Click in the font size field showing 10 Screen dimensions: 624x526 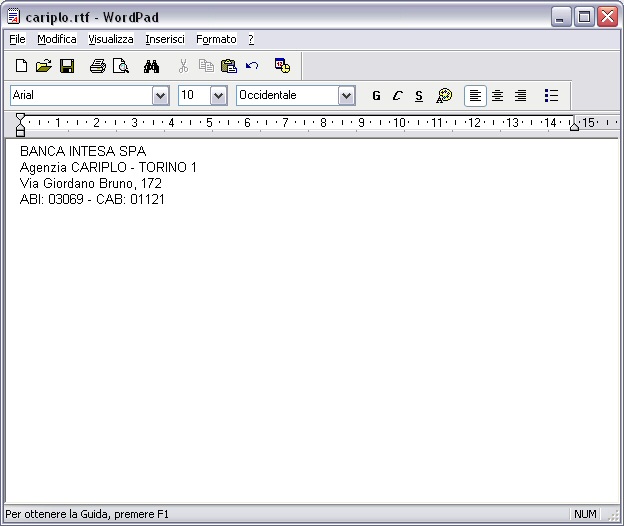194,95
